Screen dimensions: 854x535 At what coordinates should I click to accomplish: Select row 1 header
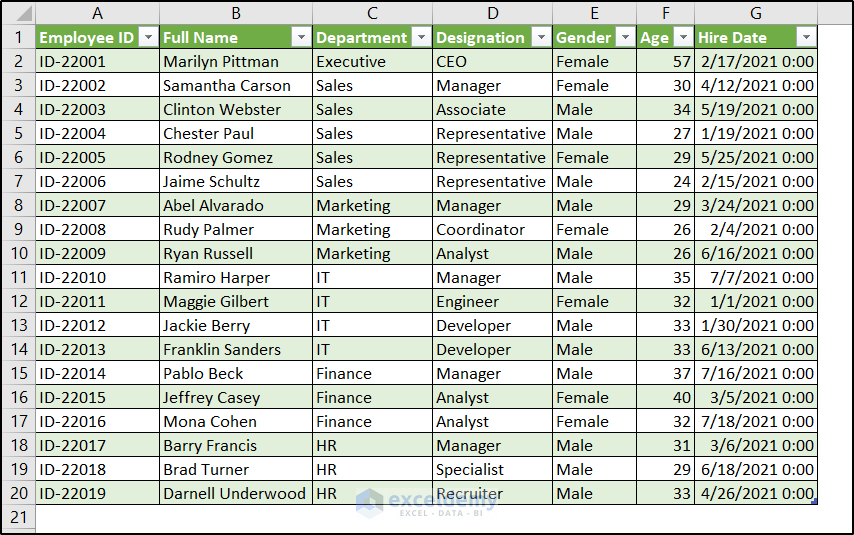[x=17, y=37]
